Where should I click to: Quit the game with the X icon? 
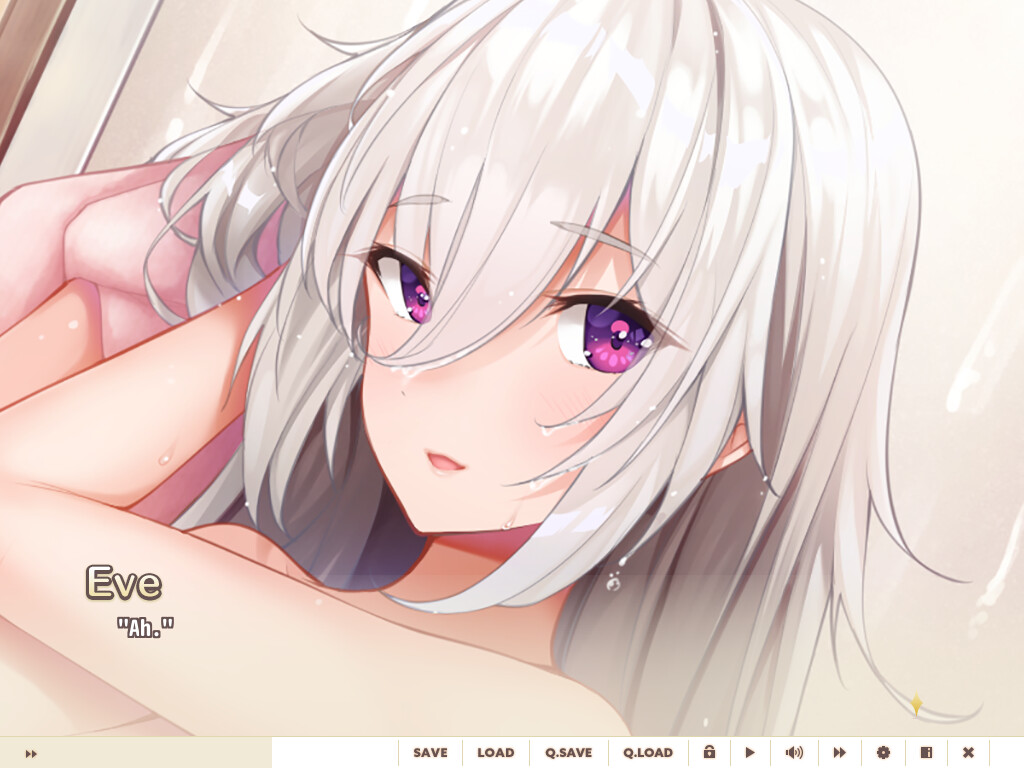967,752
